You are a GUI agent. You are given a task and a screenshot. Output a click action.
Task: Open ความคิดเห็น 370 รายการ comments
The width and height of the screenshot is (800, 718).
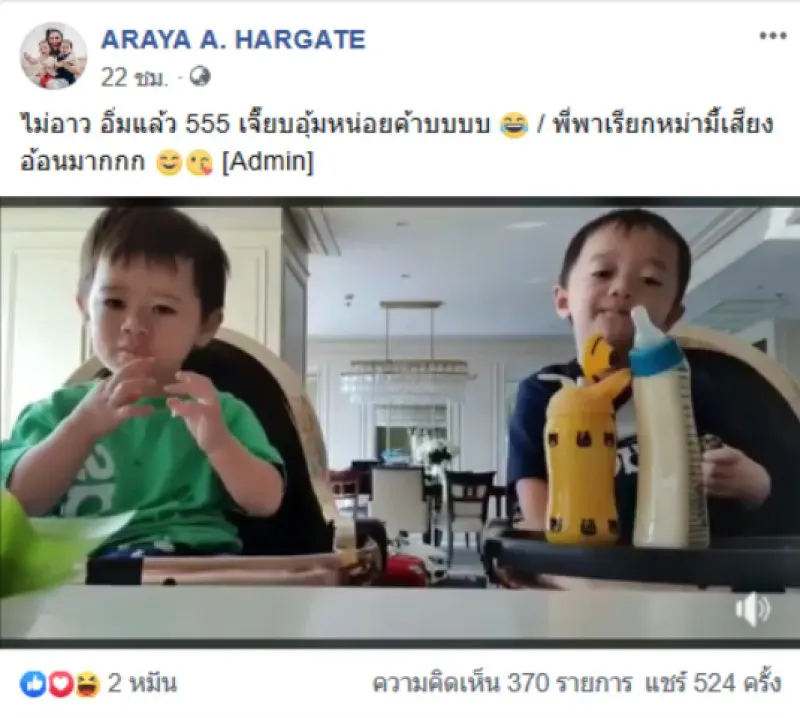click(502, 683)
